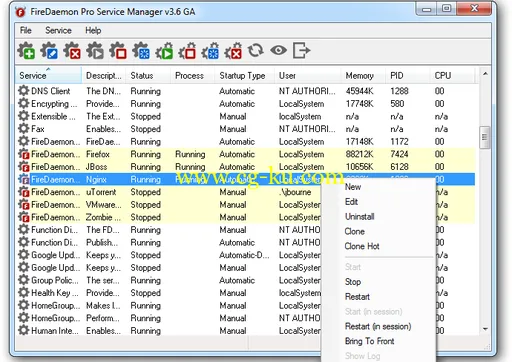Click the FireDaemon icon on the JBoss row
This screenshot has width=512, height=362.
(24, 166)
